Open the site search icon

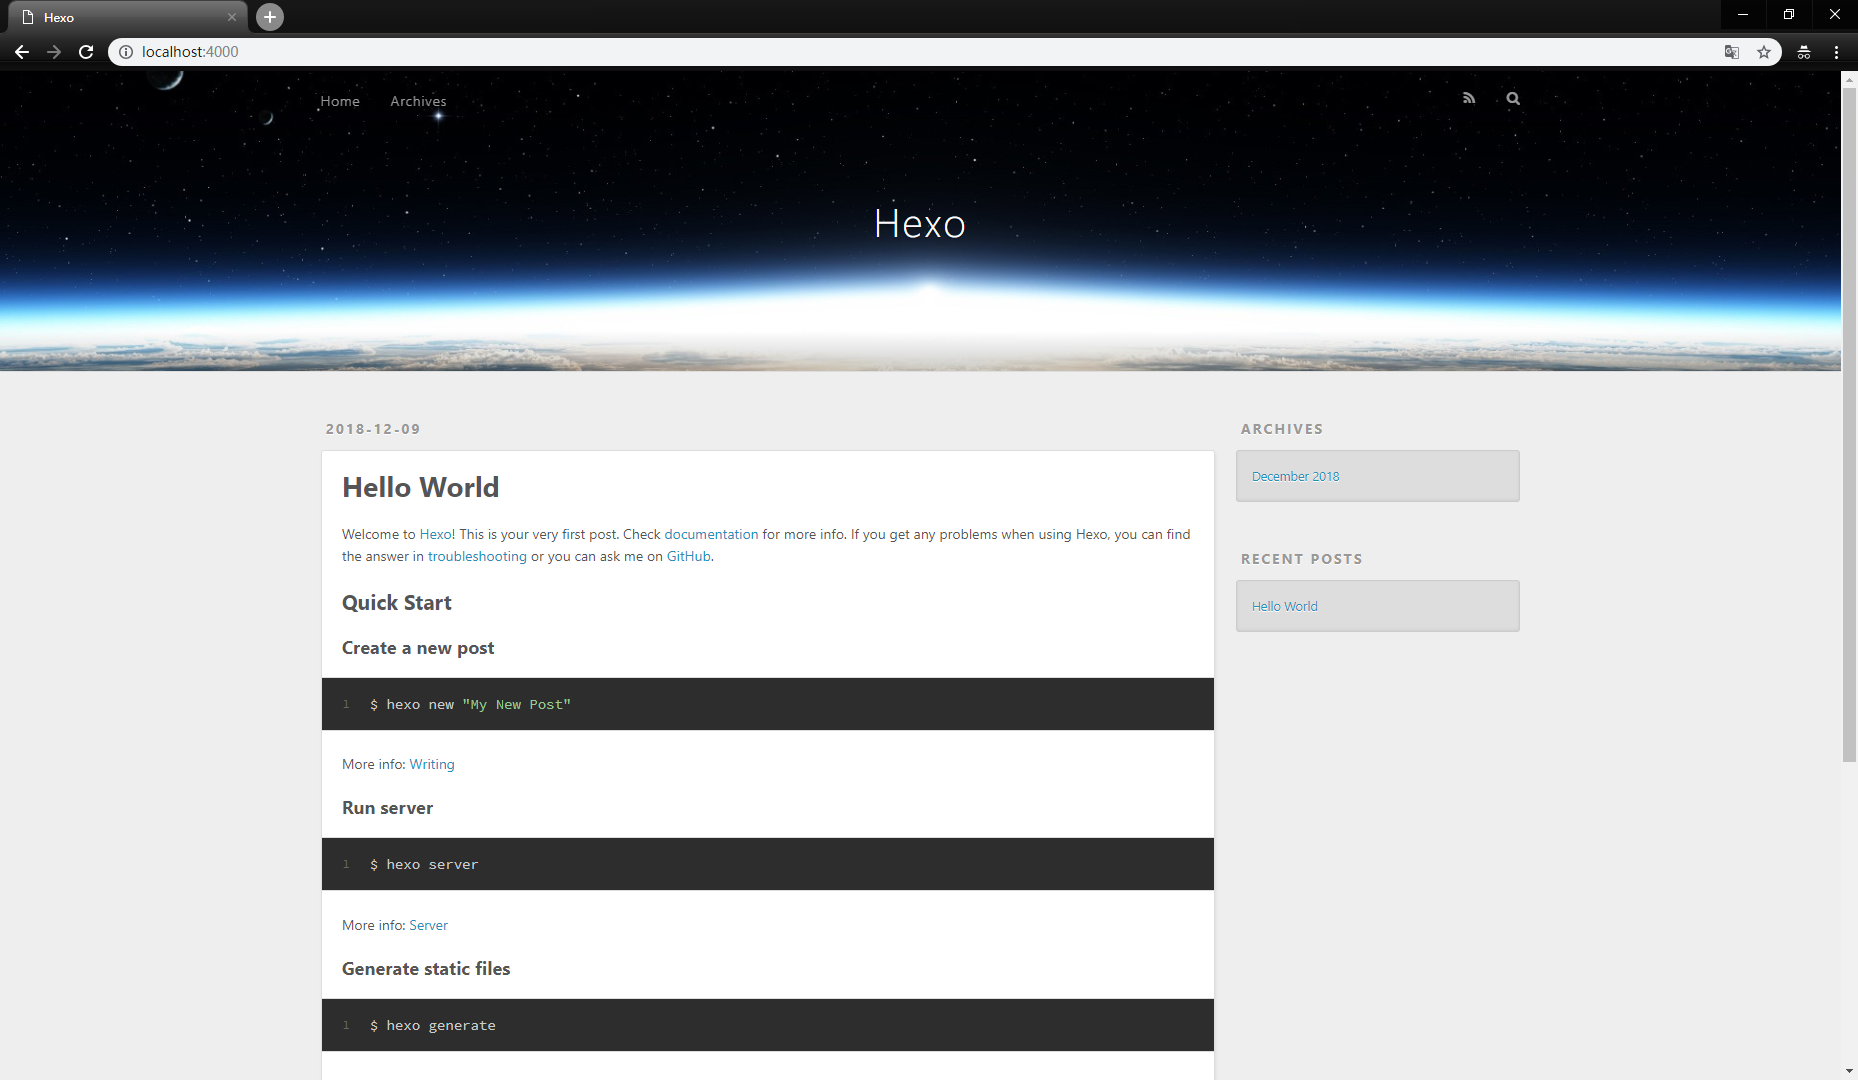click(x=1513, y=98)
